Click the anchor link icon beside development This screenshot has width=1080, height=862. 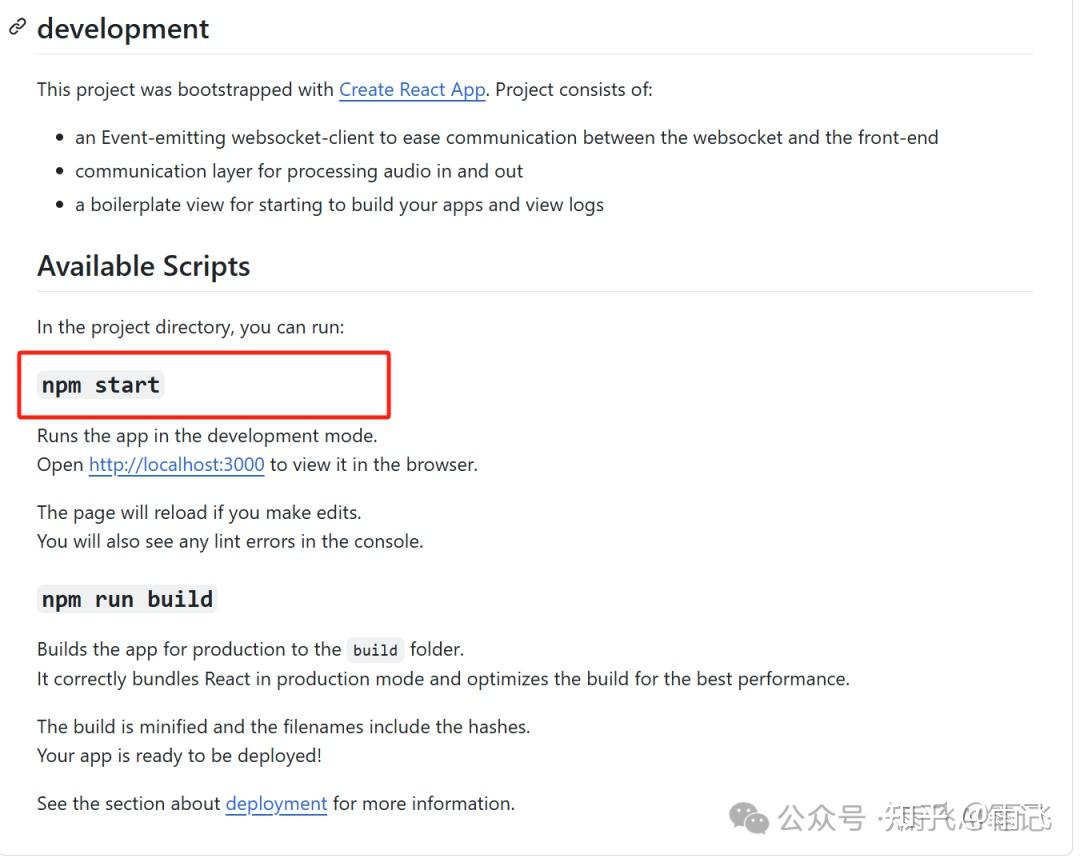(x=17, y=27)
